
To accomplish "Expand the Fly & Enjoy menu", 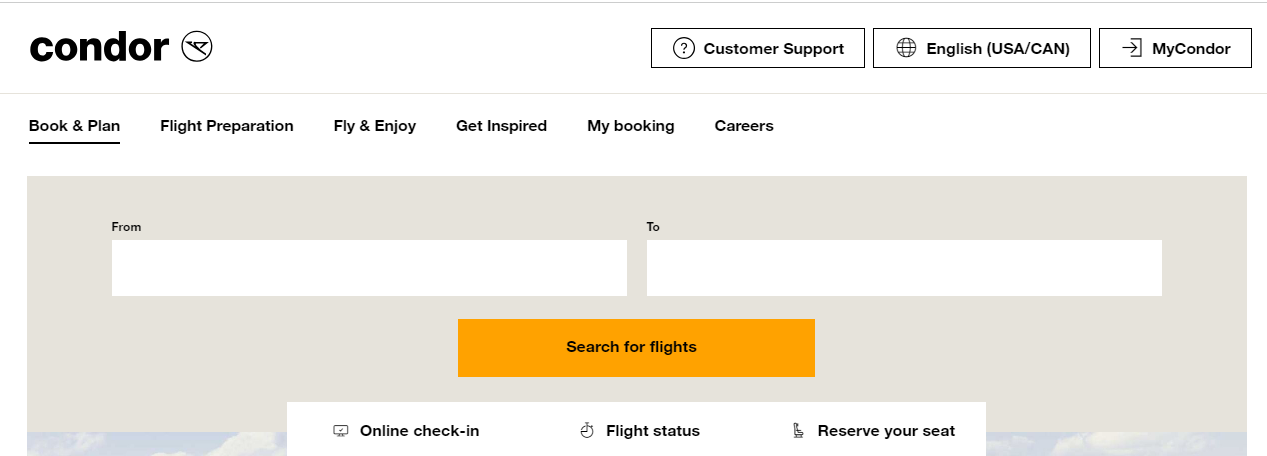I will point(375,126).
